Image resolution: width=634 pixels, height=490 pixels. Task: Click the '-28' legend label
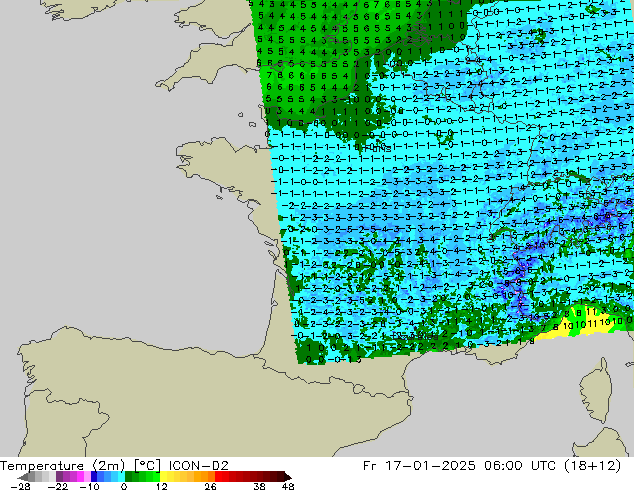pyautogui.click(x=19, y=486)
